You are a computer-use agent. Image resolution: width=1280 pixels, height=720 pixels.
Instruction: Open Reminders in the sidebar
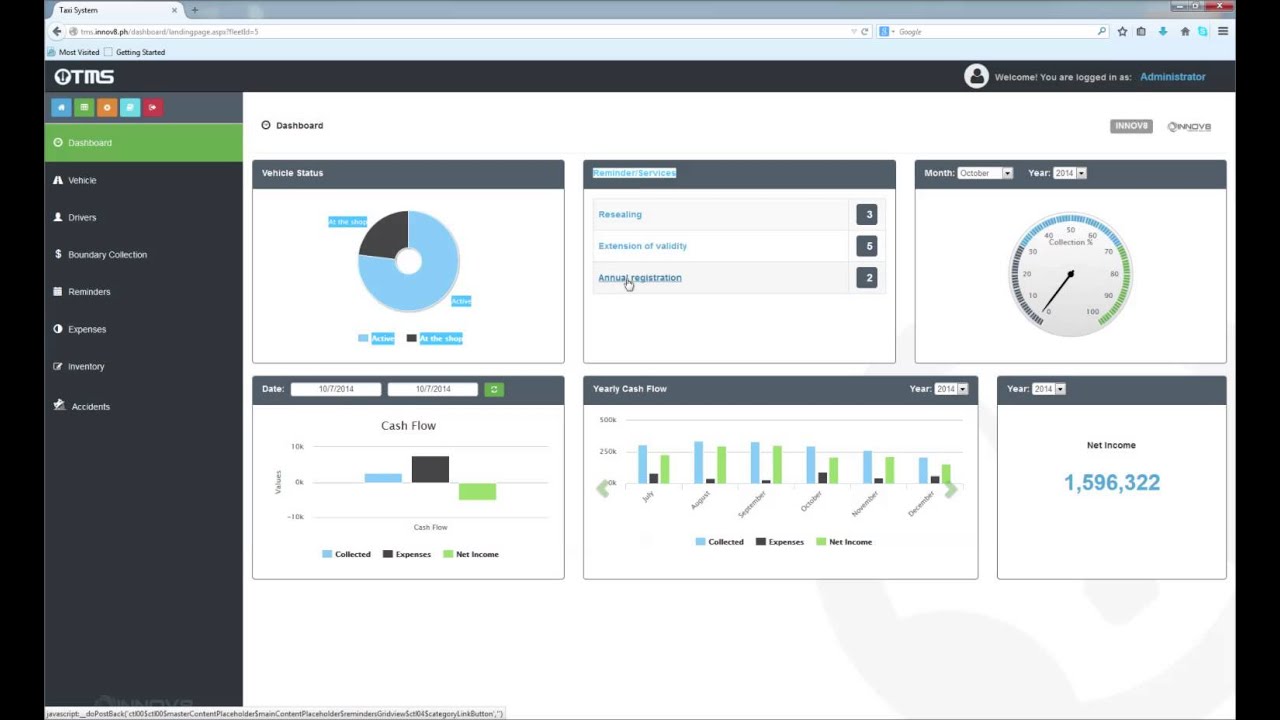(143, 292)
